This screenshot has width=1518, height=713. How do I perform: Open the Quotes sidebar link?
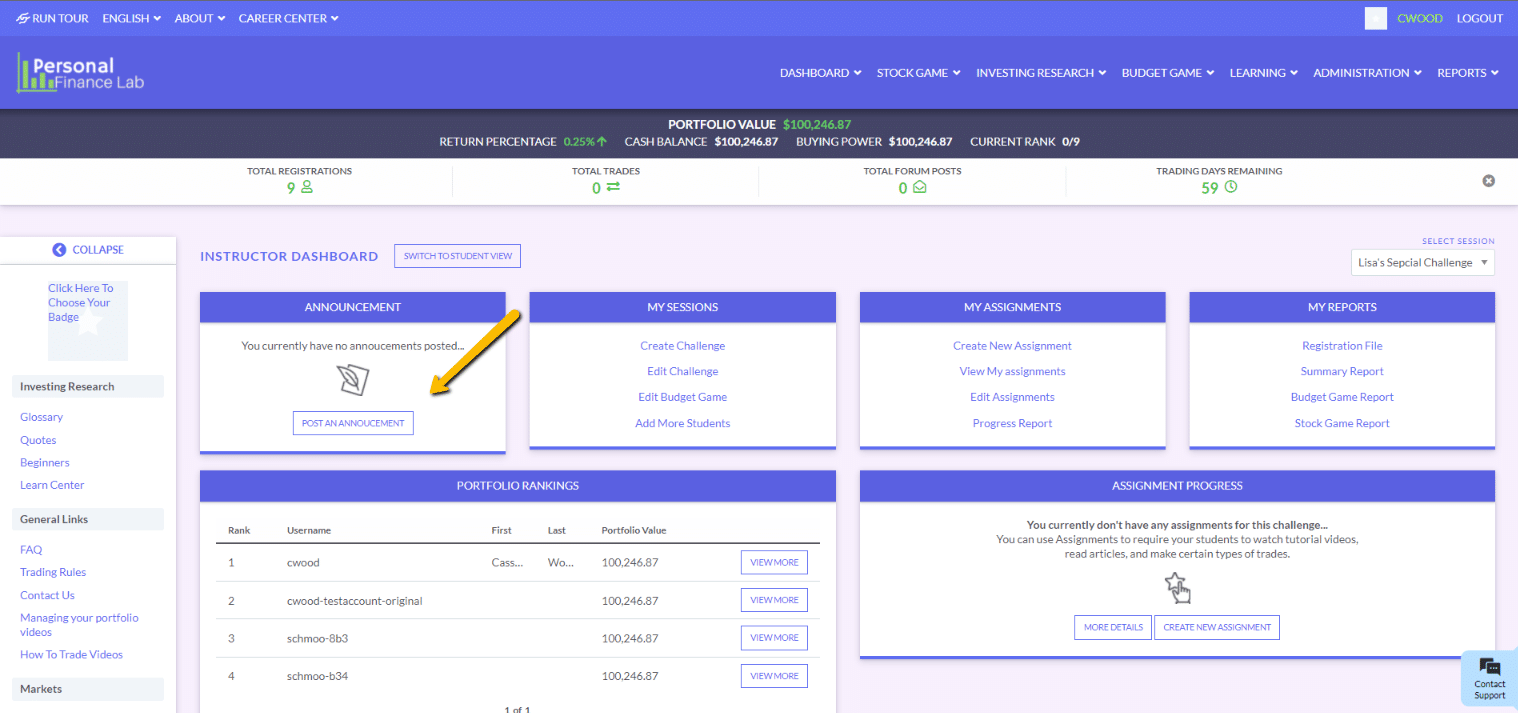coord(38,440)
